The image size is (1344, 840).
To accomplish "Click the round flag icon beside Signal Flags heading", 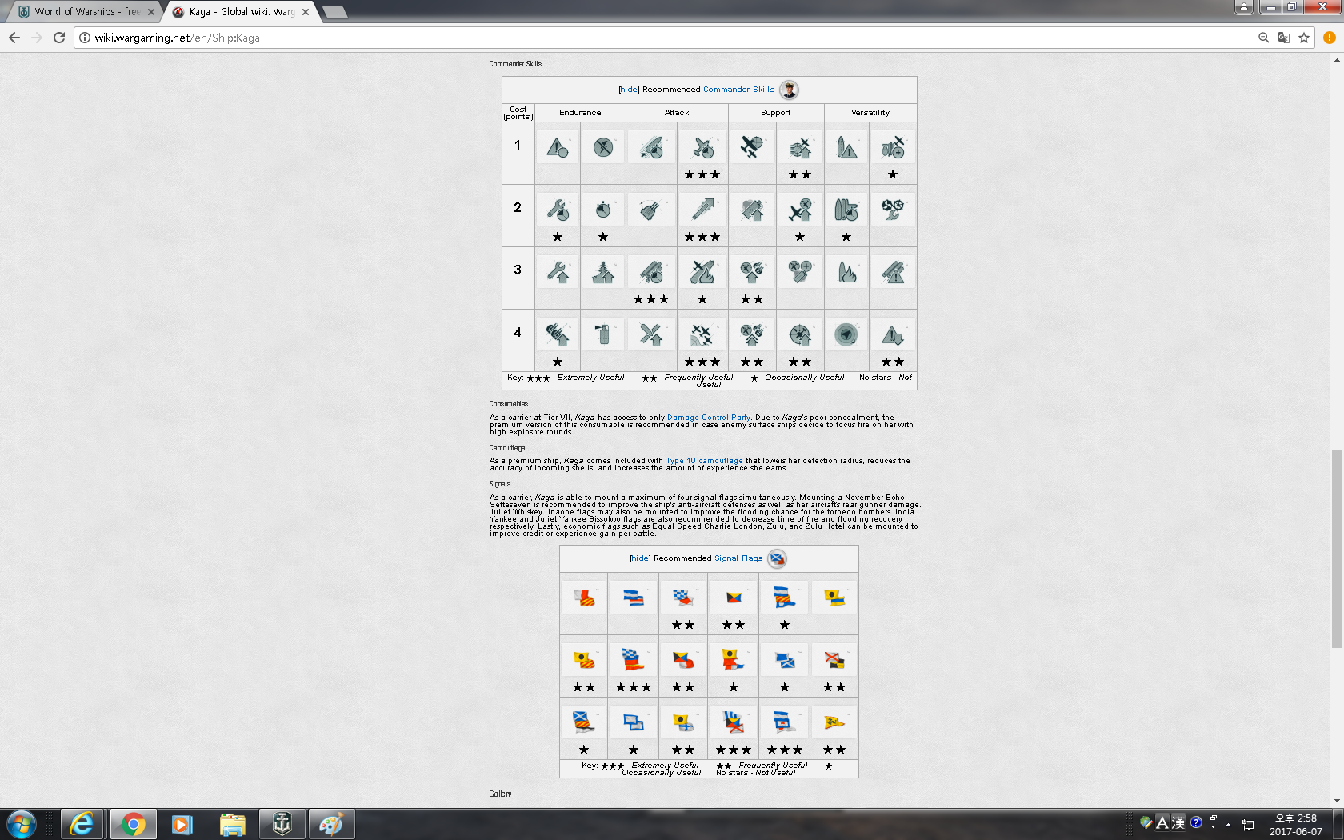I will pyautogui.click(x=777, y=558).
